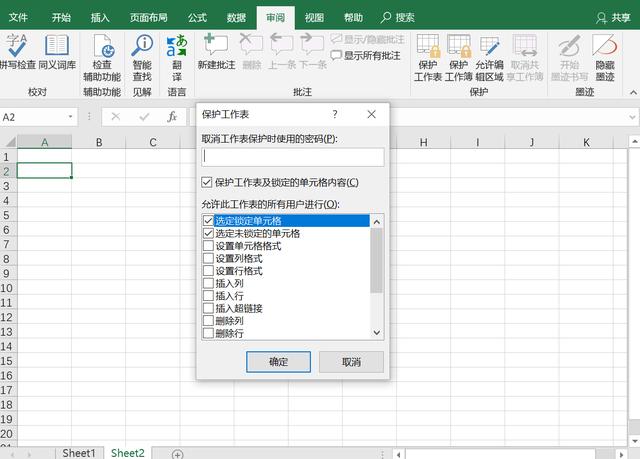
Task: Click the insert function fx icon
Action: click(172, 117)
